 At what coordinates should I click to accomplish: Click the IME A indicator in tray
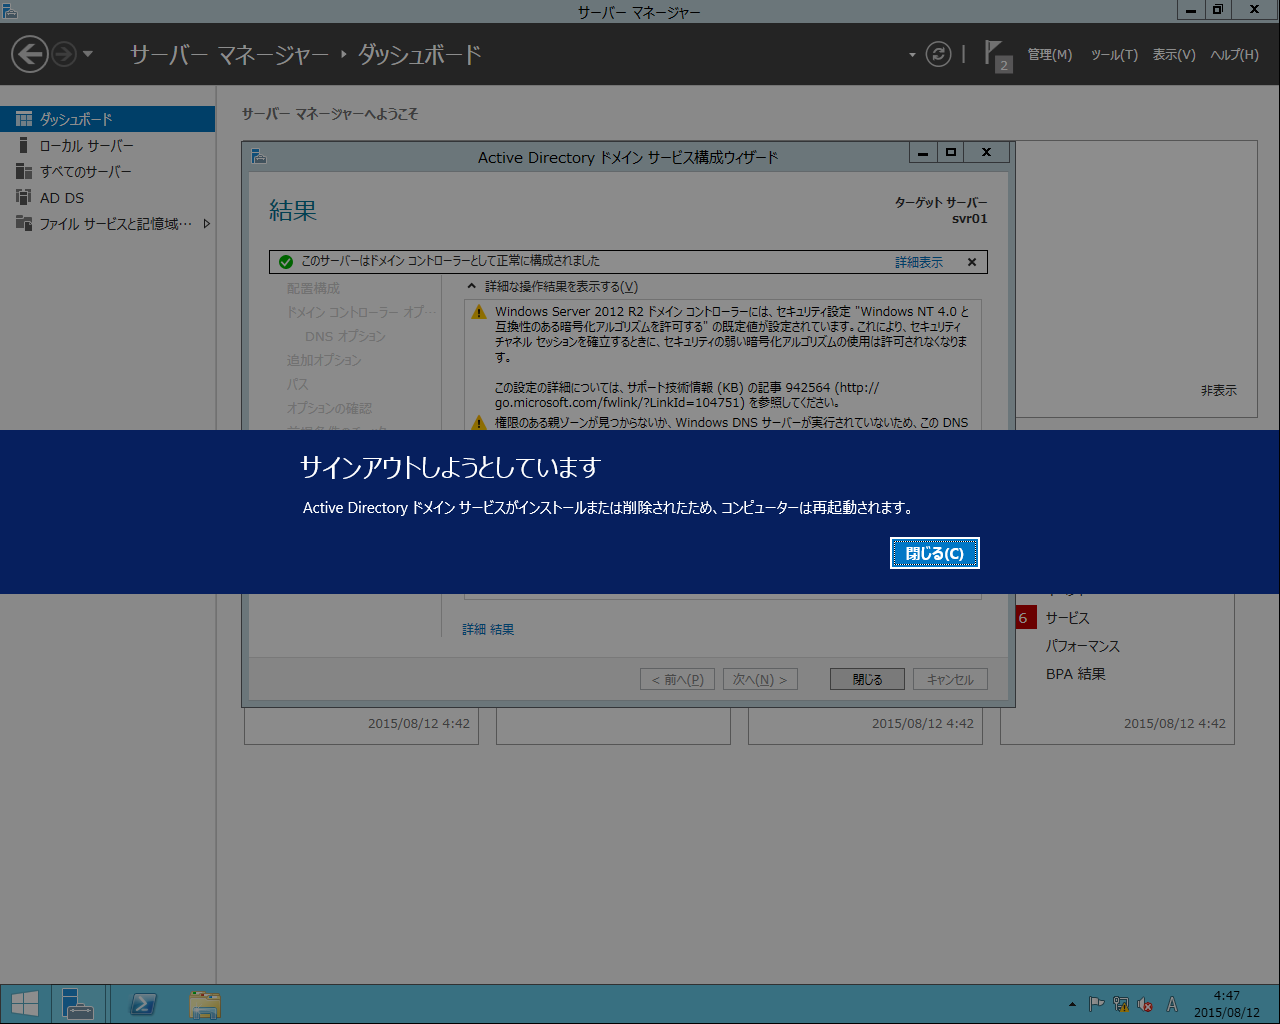point(1172,1004)
